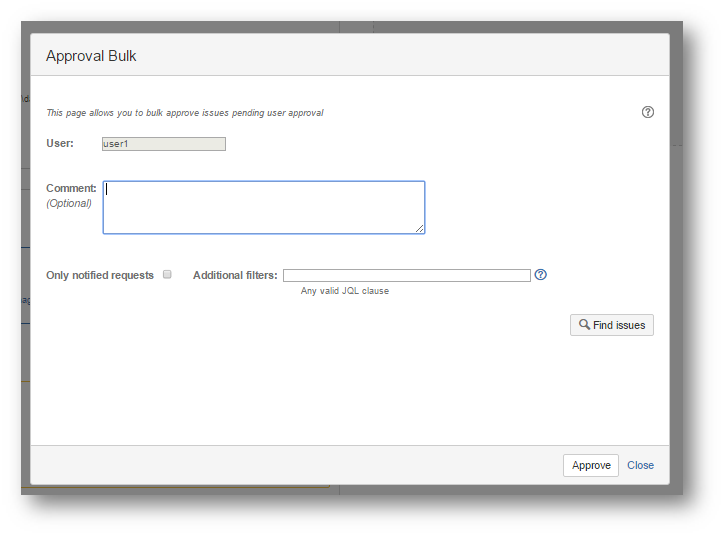
Task: Open the page help question mark icon
Action: [647, 112]
